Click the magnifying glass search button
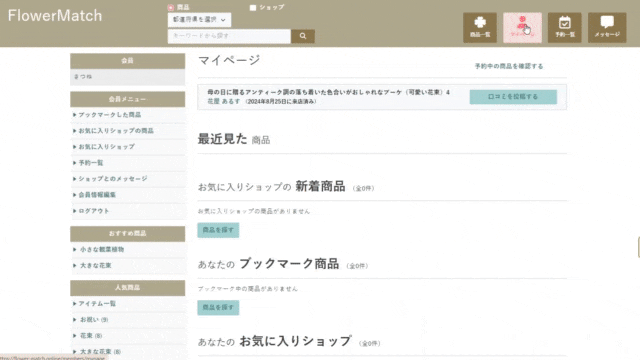This screenshot has height=360, width=640. point(302,36)
